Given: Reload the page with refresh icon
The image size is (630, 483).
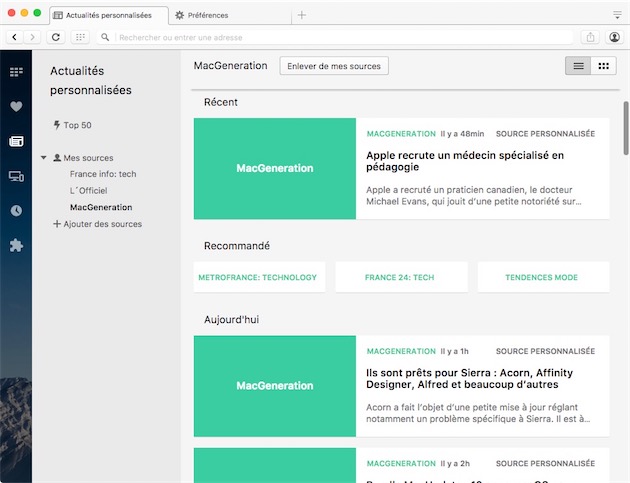Looking at the screenshot, I should (56, 37).
